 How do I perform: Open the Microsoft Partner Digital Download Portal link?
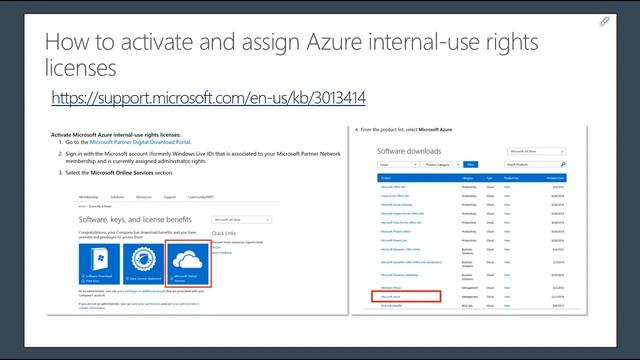coord(140,142)
